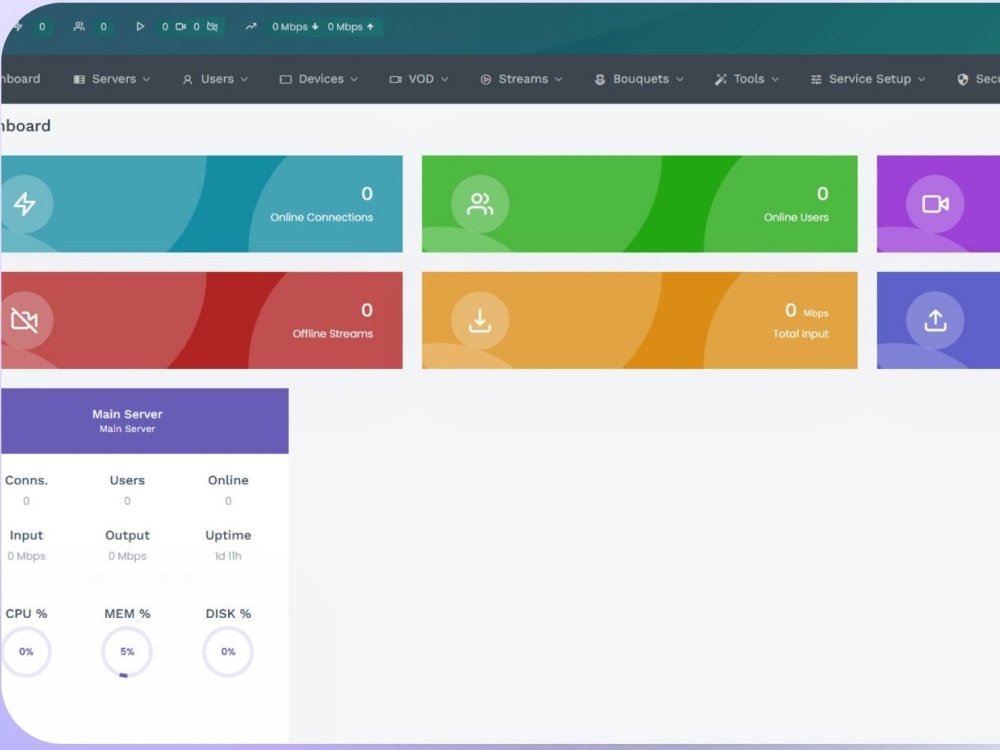The width and height of the screenshot is (1000, 750).
Task: Click the users icon on the Online Users card
Action: pos(480,203)
